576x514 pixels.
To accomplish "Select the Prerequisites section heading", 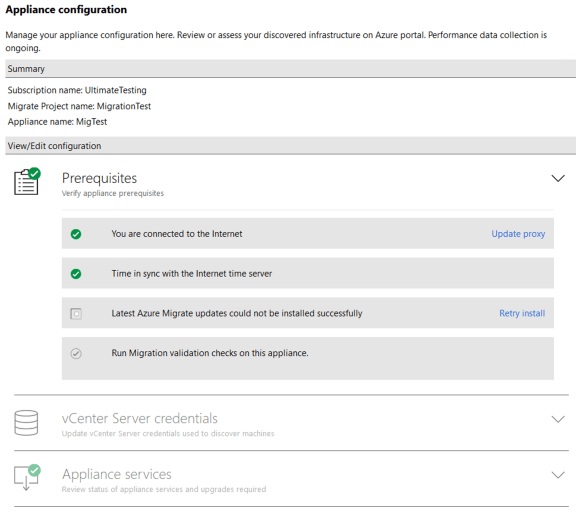I will coord(100,178).
